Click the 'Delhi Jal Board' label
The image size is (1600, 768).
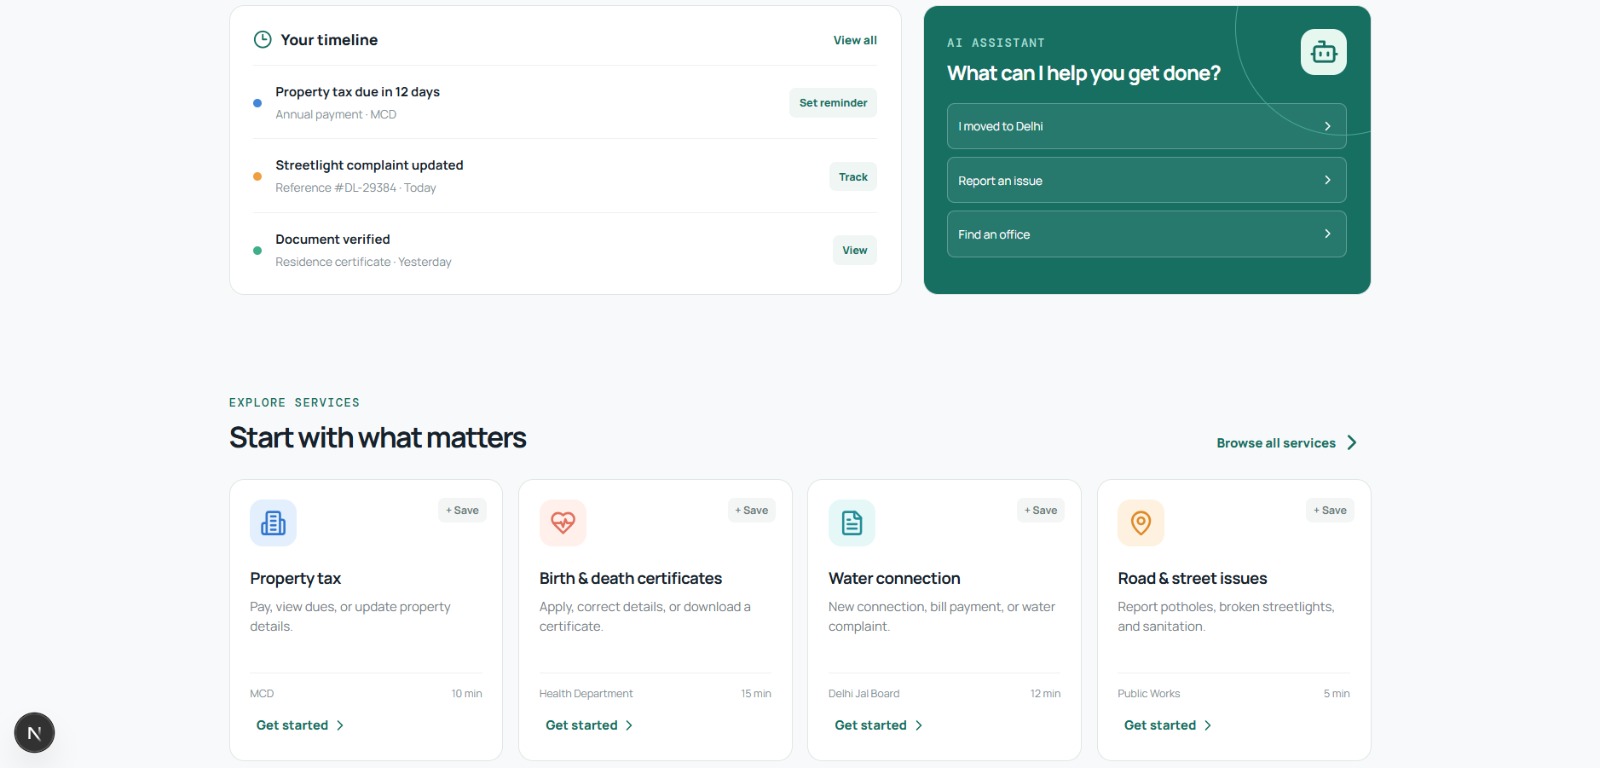point(864,694)
